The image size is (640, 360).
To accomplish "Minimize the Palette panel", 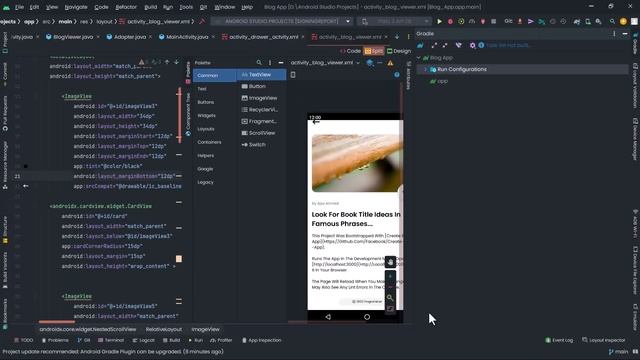I will [281, 62].
